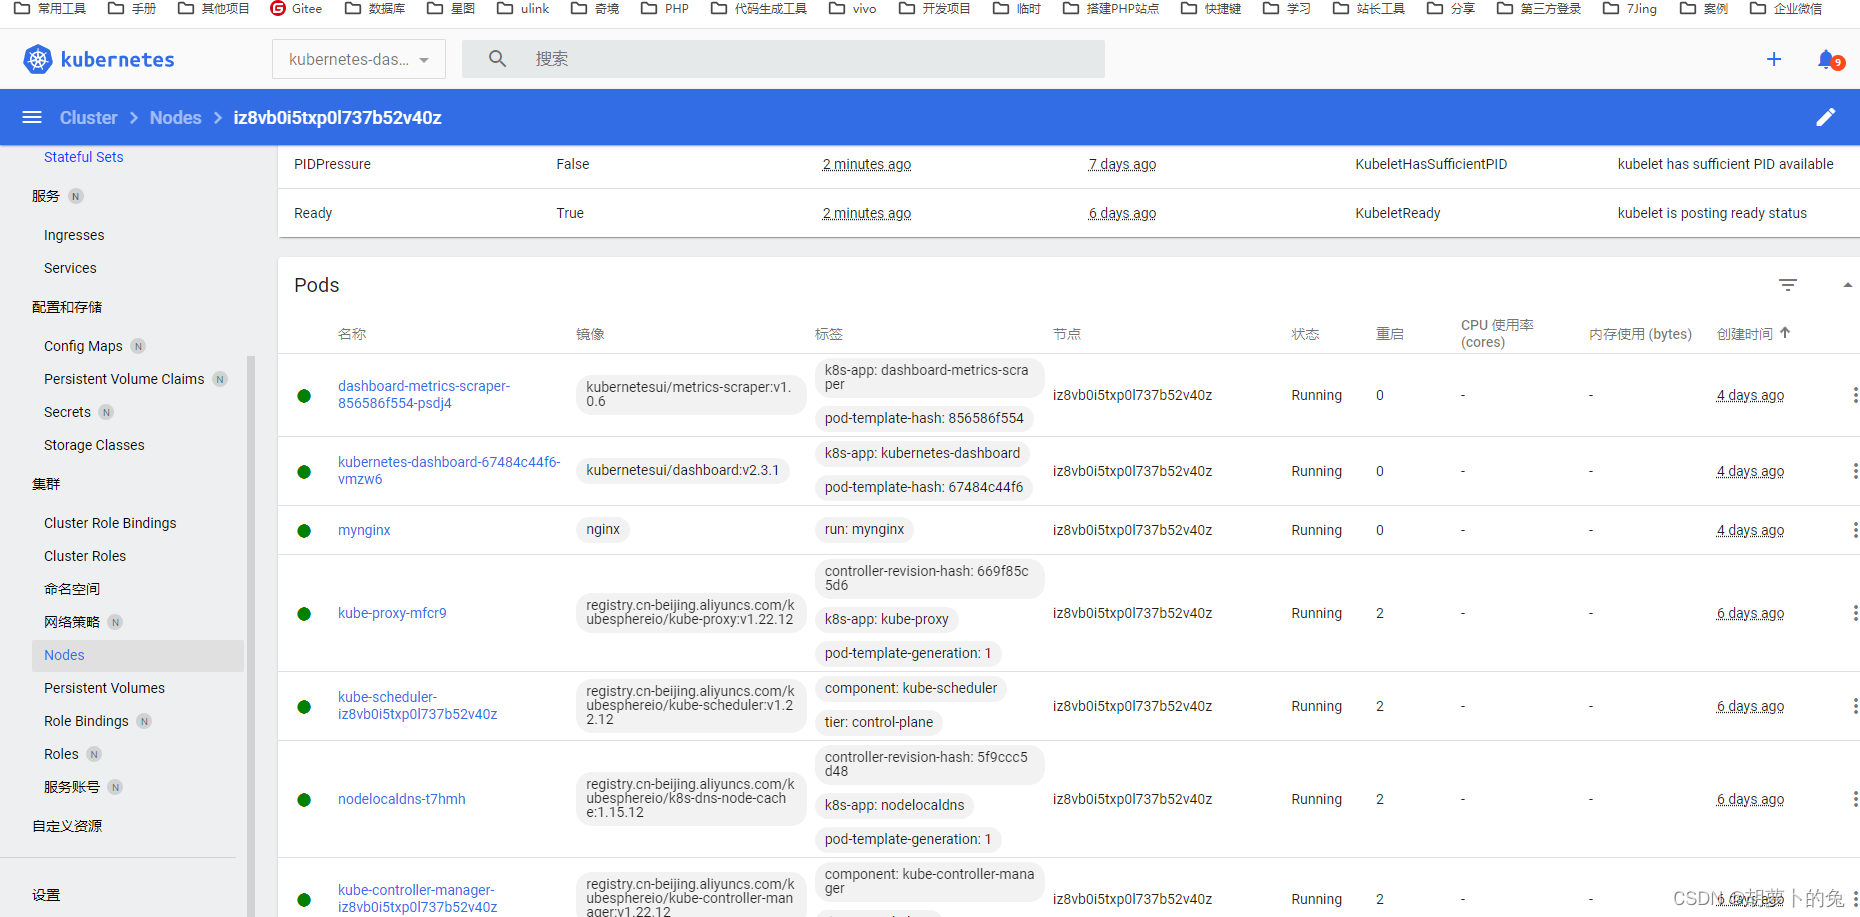Image resolution: width=1860 pixels, height=917 pixels.
Task: Open Config Maps in sidebar
Action: [83, 346]
